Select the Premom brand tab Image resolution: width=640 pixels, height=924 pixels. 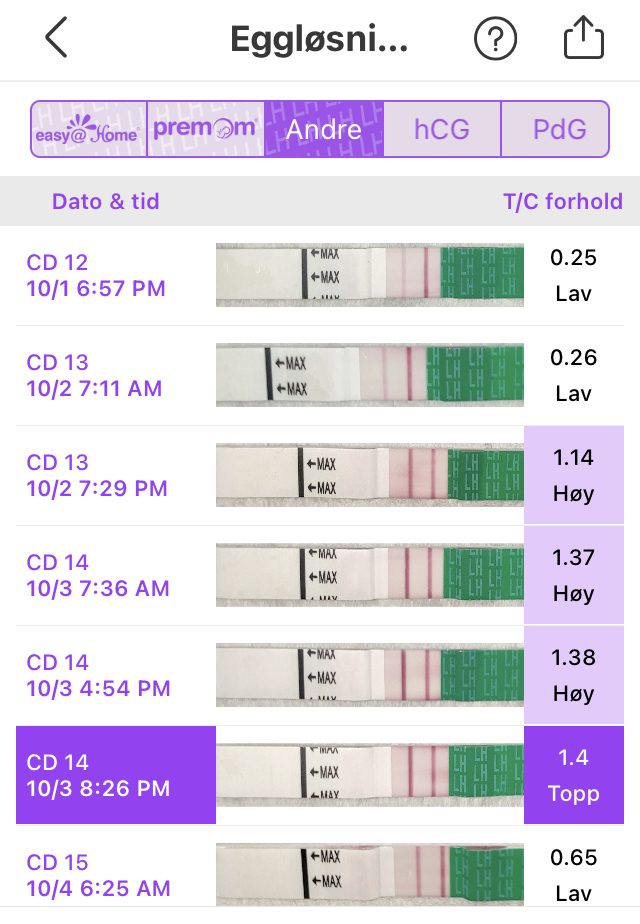pos(206,129)
